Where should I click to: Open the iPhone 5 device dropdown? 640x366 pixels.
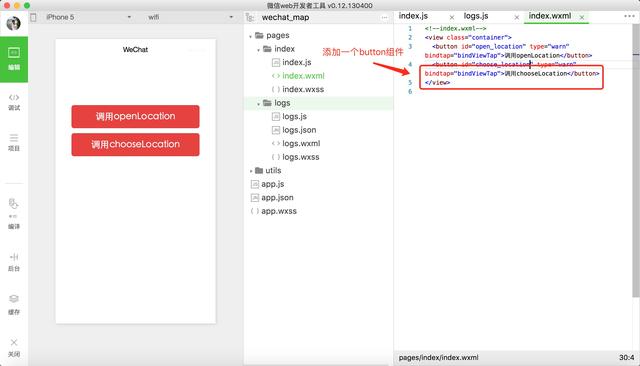click(88, 17)
